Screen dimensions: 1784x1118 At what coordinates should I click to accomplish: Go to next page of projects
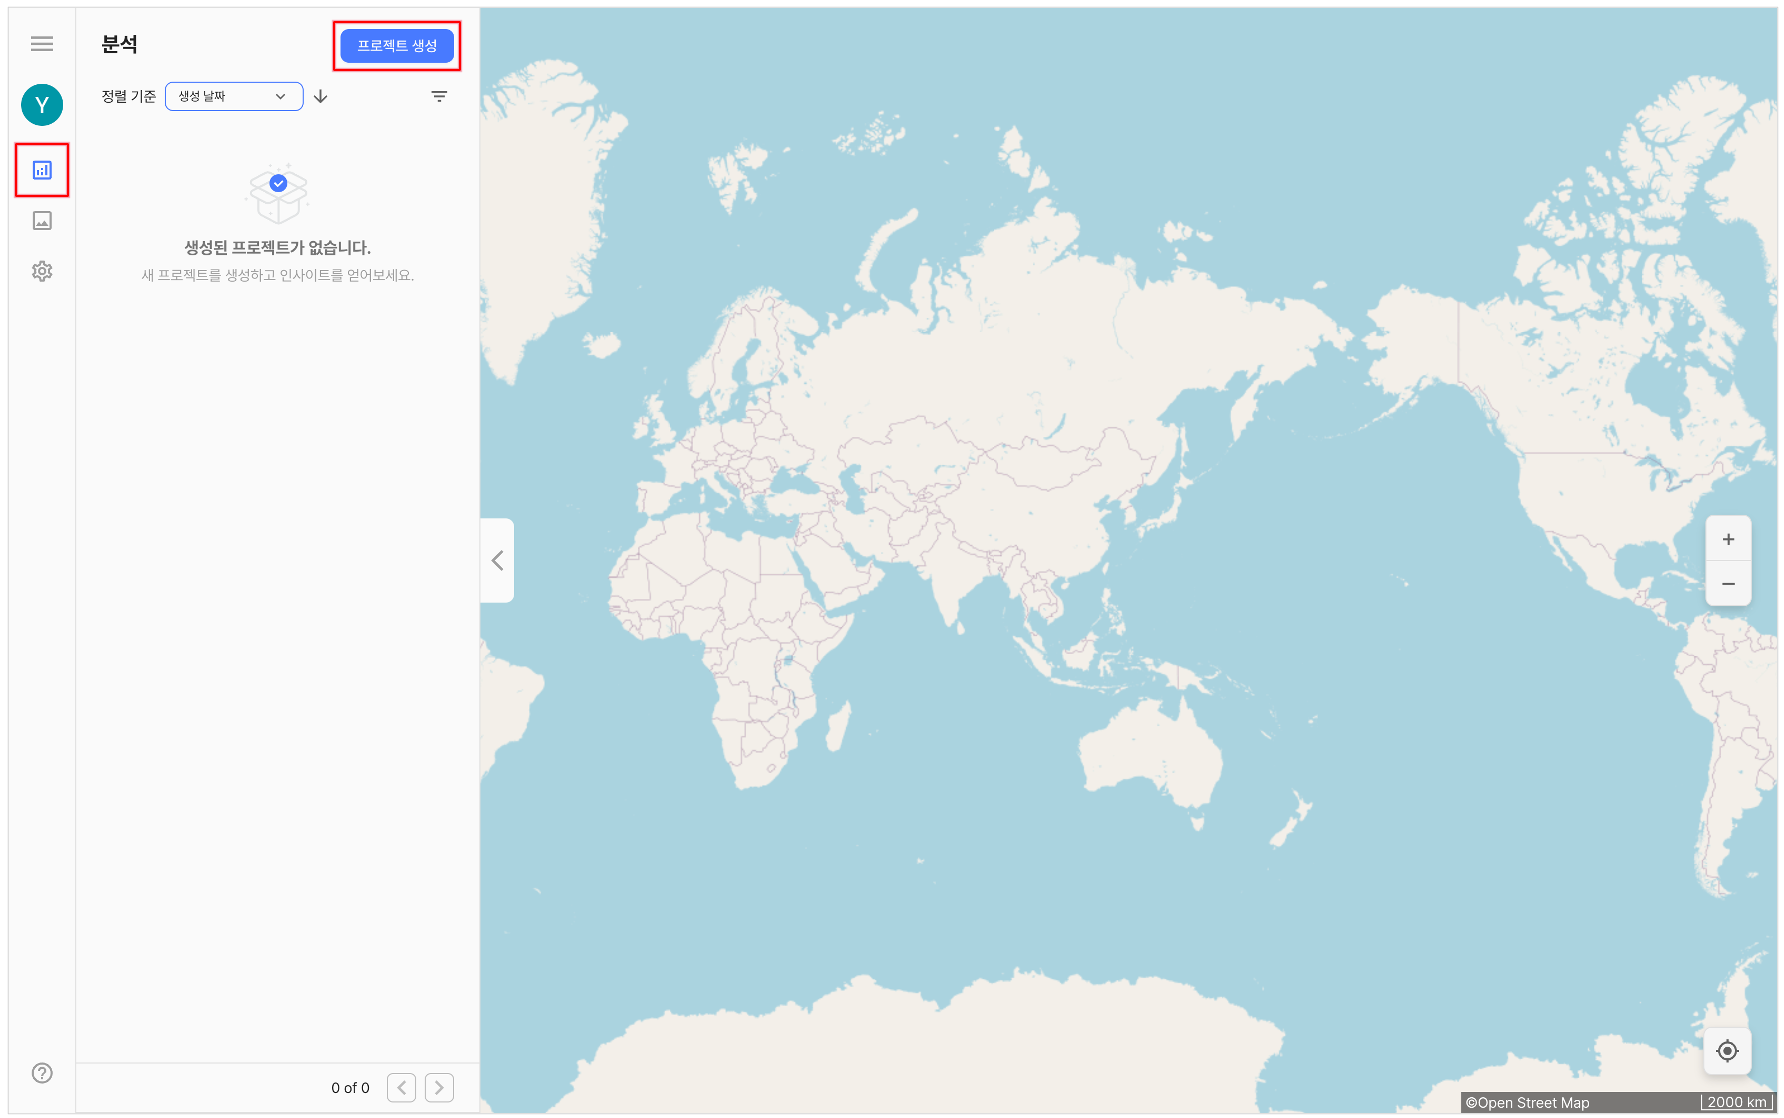pos(439,1088)
